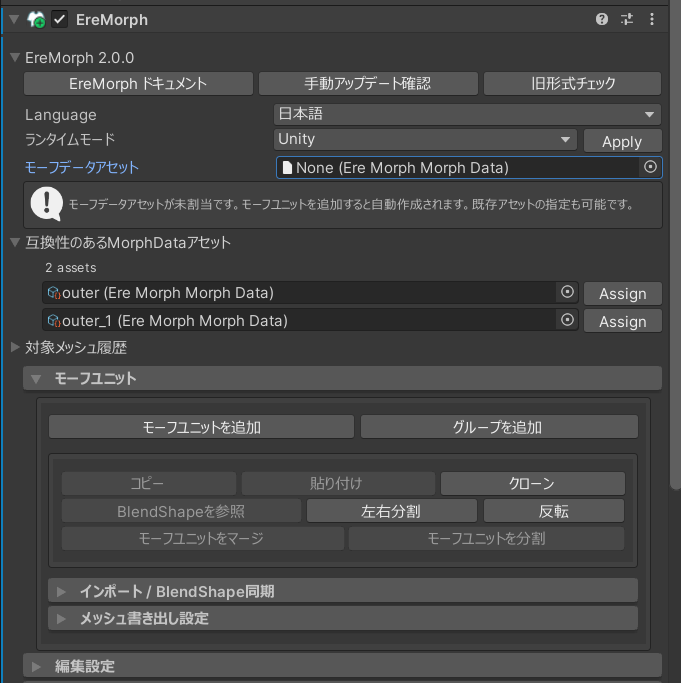Expand the メッシュ書き出し設定 section
Image resolution: width=681 pixels, height=683 pixels.
pos(343,619)
